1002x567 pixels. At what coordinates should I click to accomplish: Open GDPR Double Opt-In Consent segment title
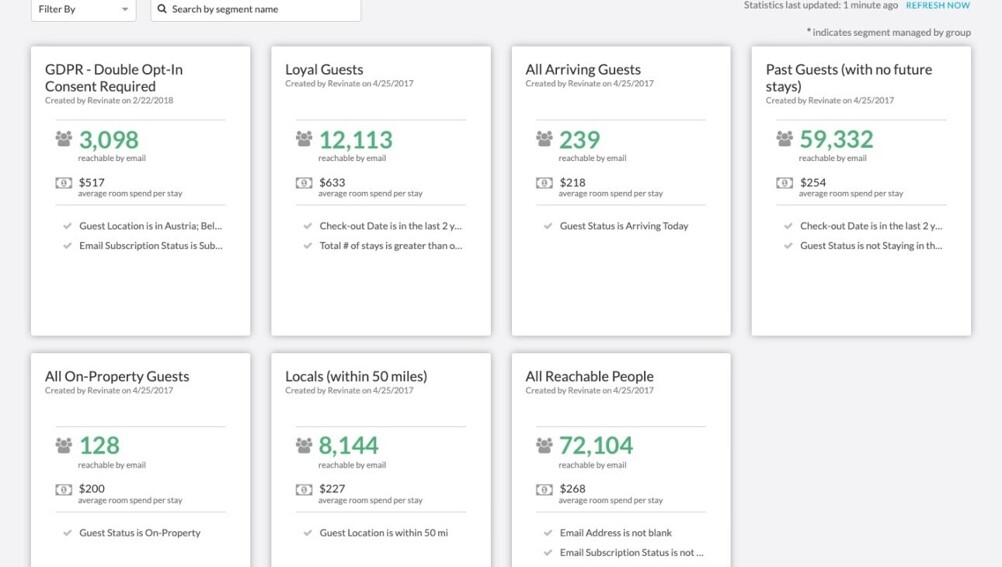[x=114, y=77]
